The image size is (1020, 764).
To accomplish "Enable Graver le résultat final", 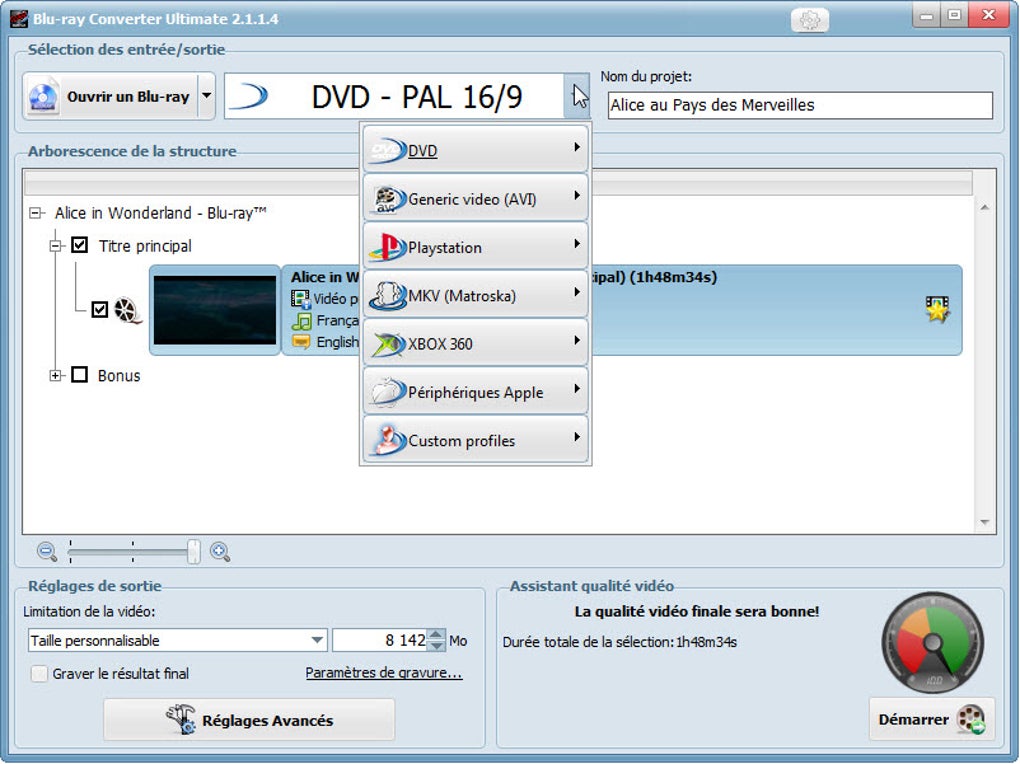I will [x=39, y=674].
